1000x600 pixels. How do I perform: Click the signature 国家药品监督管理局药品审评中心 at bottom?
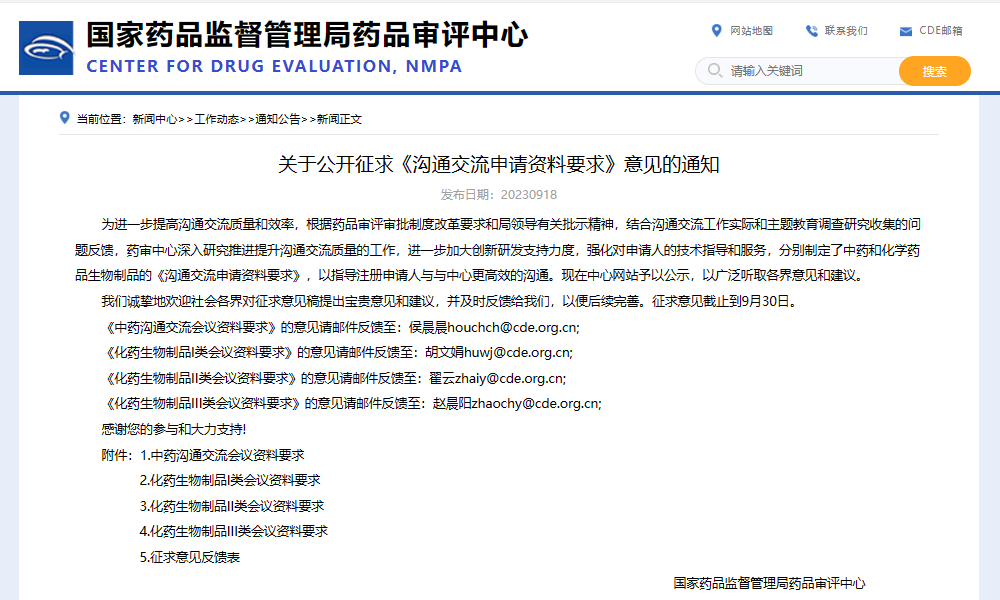769,583
